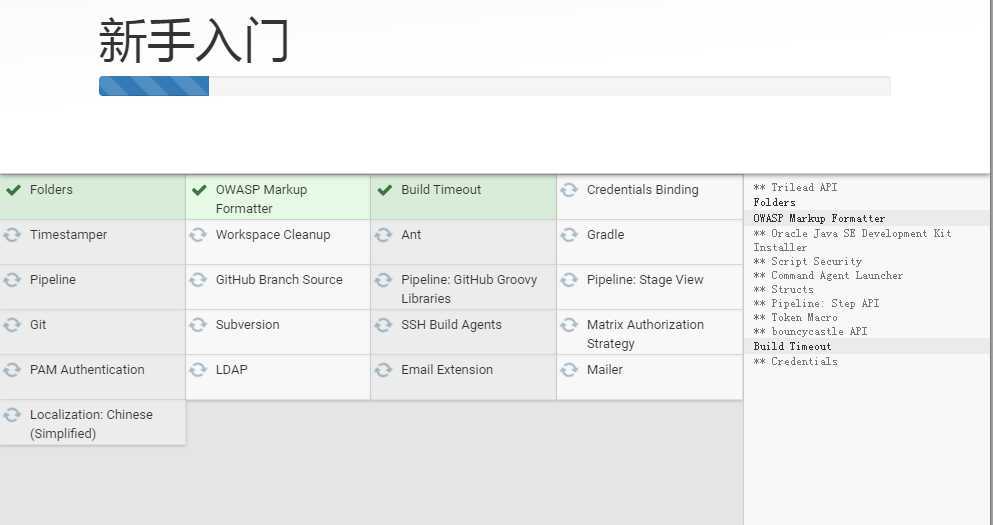This screenshot has height=525, width=993.
Task: Click the green checkmark beside Folders
Action: [x=13, y=189]
